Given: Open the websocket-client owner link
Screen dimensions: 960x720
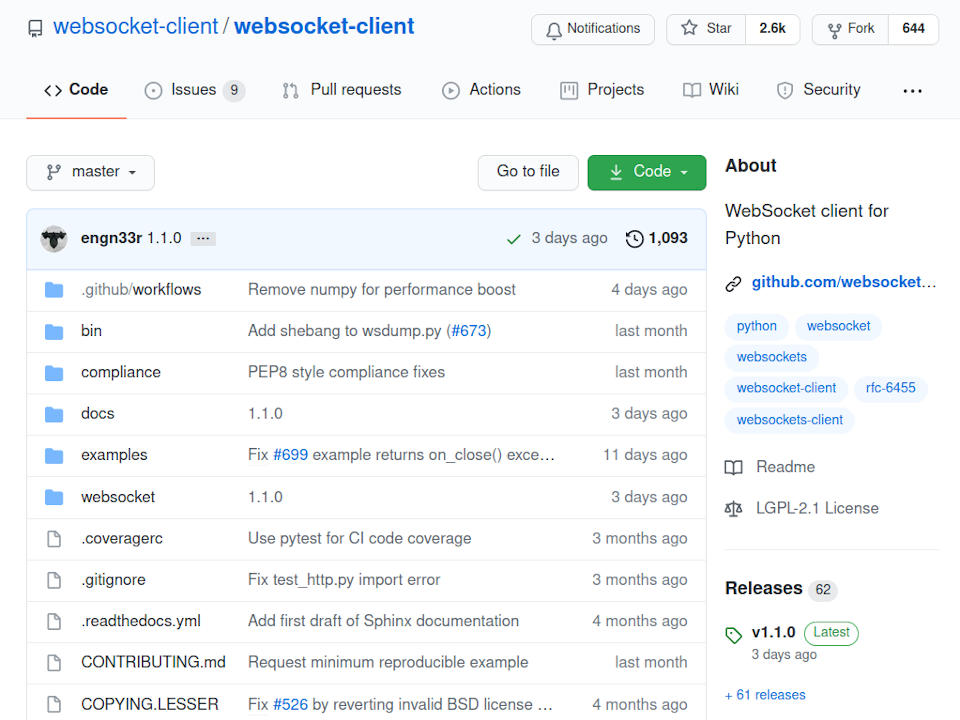Looking at the screenshot, I should click(135, 27).
